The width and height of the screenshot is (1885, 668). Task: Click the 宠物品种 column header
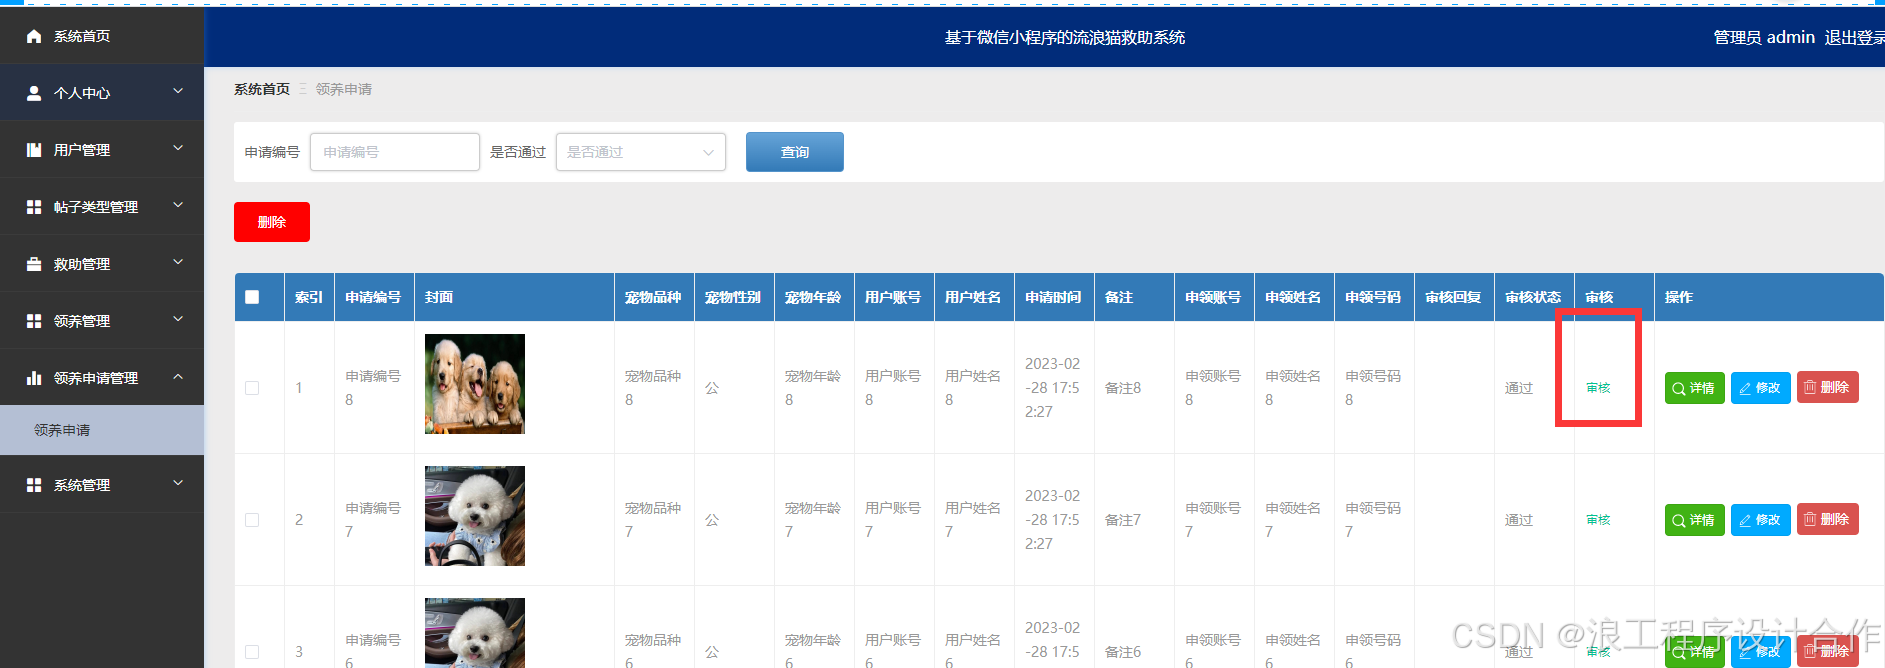coord(653,297)
